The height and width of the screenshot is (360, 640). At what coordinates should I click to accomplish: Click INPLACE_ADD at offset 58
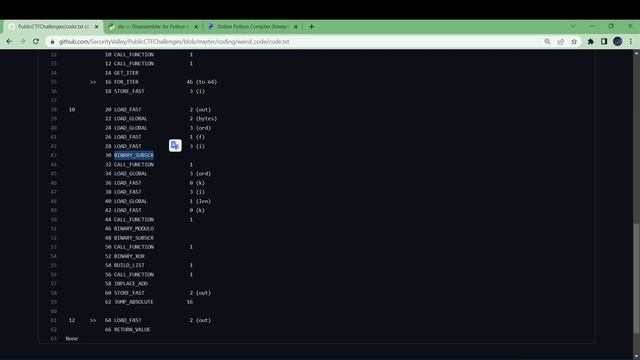(131, 284)
